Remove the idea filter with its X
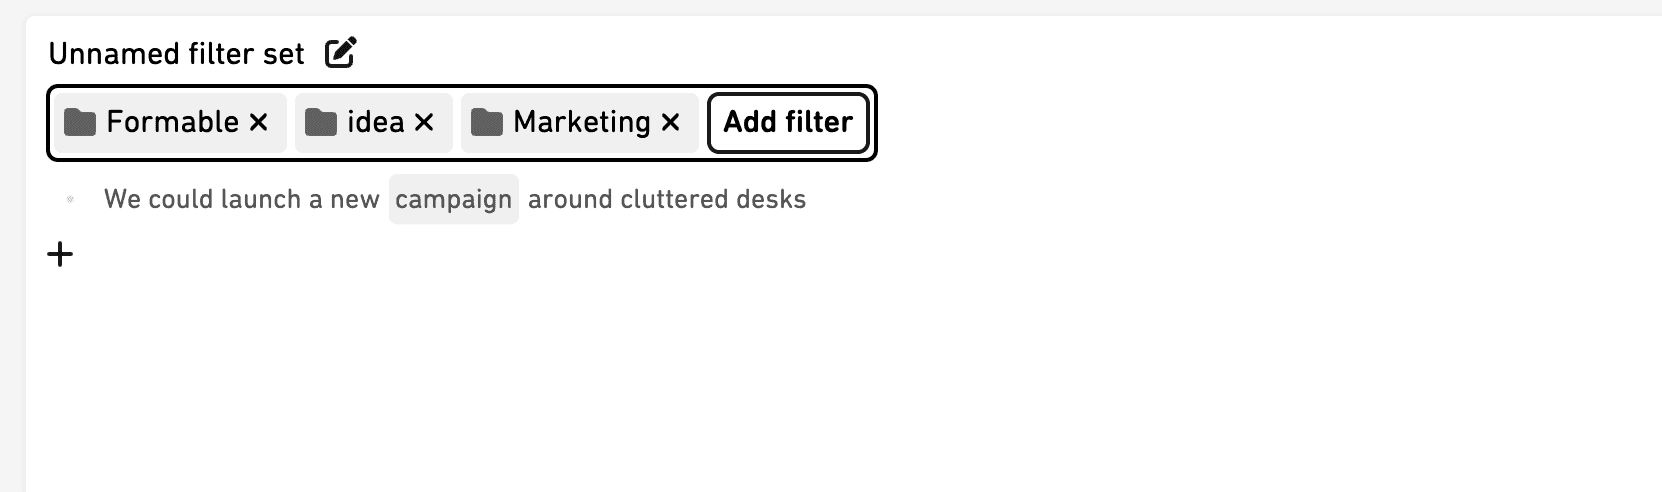The width and height of the screenshot is (1662, 492). click(424, 122)
